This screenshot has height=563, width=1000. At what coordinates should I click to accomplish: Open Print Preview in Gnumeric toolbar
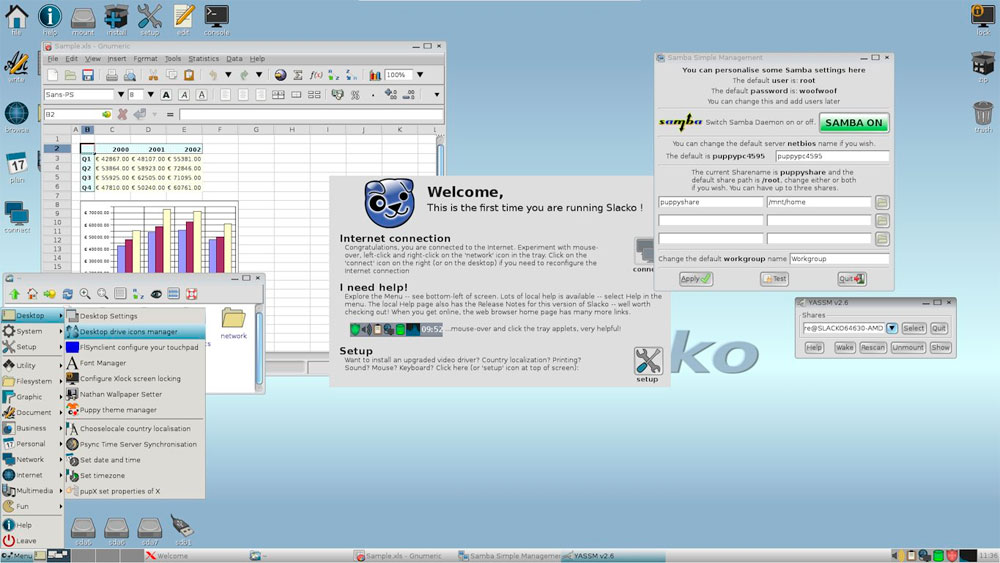129,75
